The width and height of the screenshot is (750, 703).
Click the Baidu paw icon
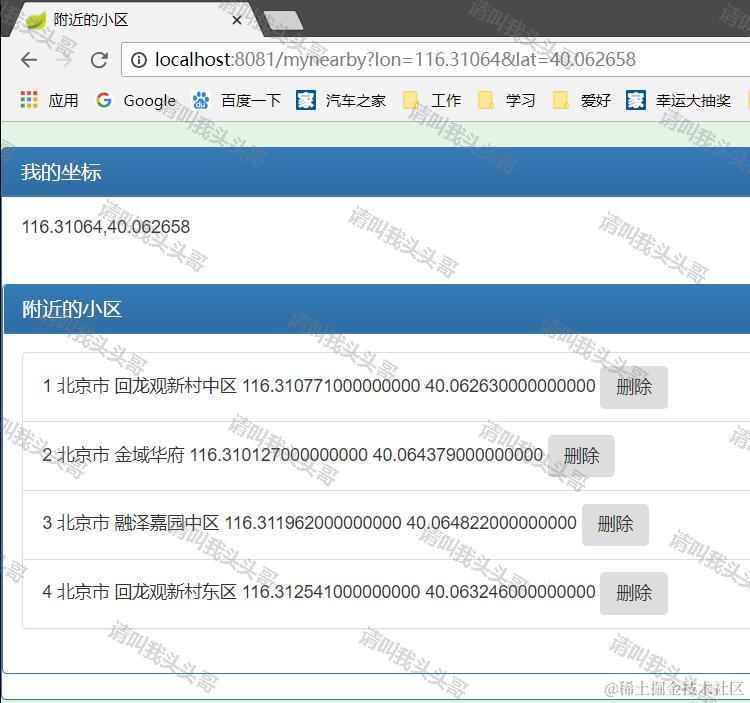click(x=201, y=100)
